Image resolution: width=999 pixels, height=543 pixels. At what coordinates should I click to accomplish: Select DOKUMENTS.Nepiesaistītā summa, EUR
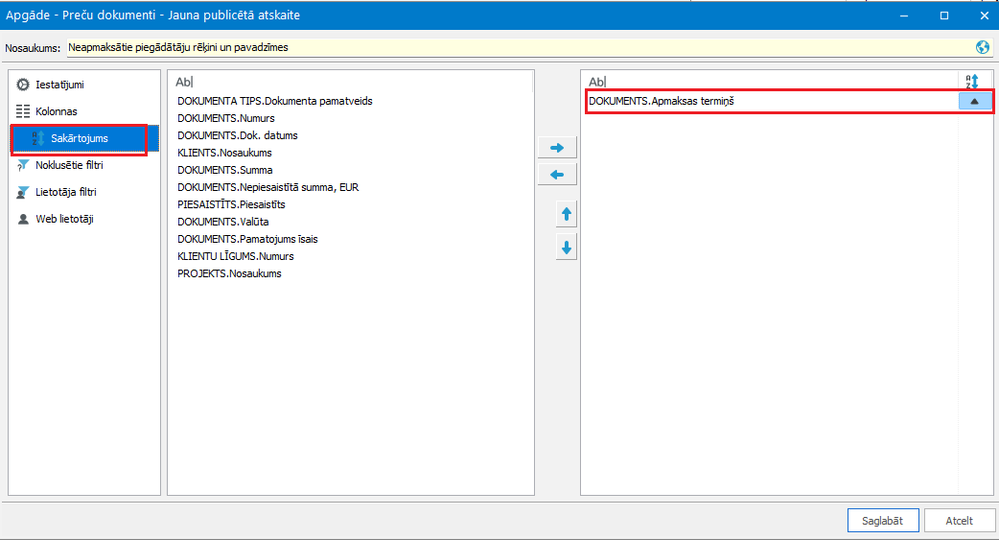tap(268, 187)
